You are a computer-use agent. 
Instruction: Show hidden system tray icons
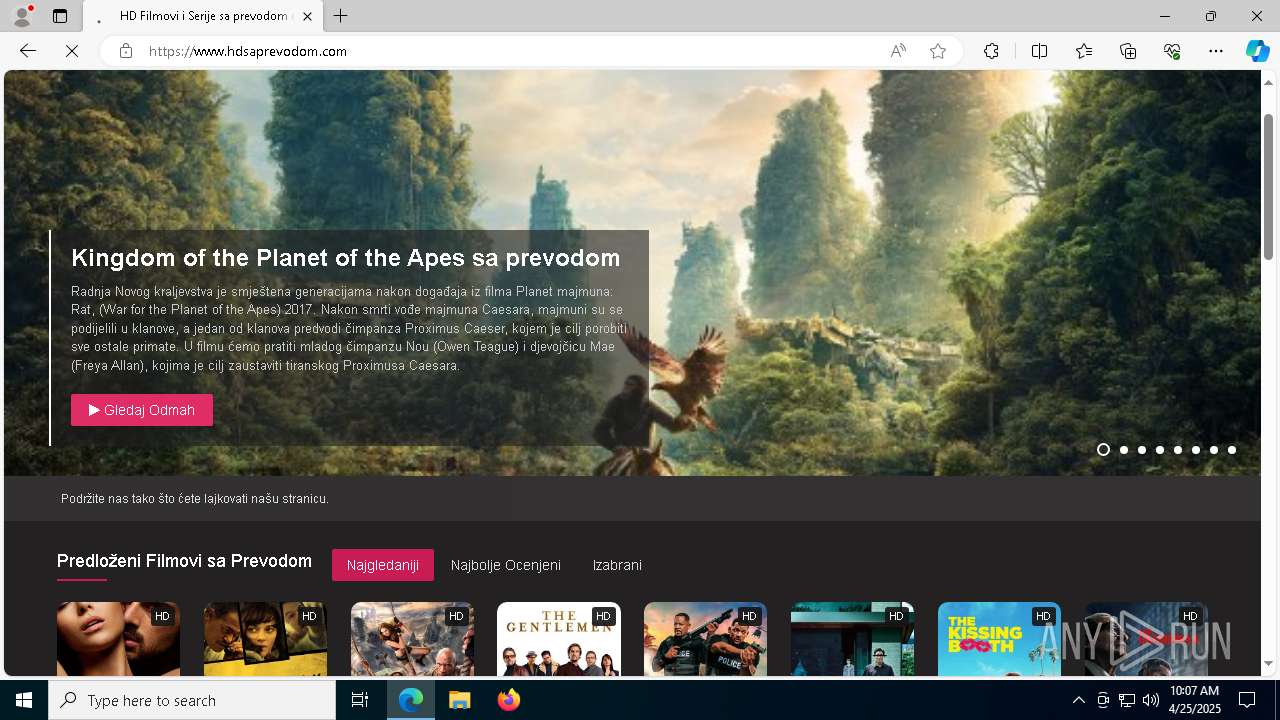coord(1078,700)
